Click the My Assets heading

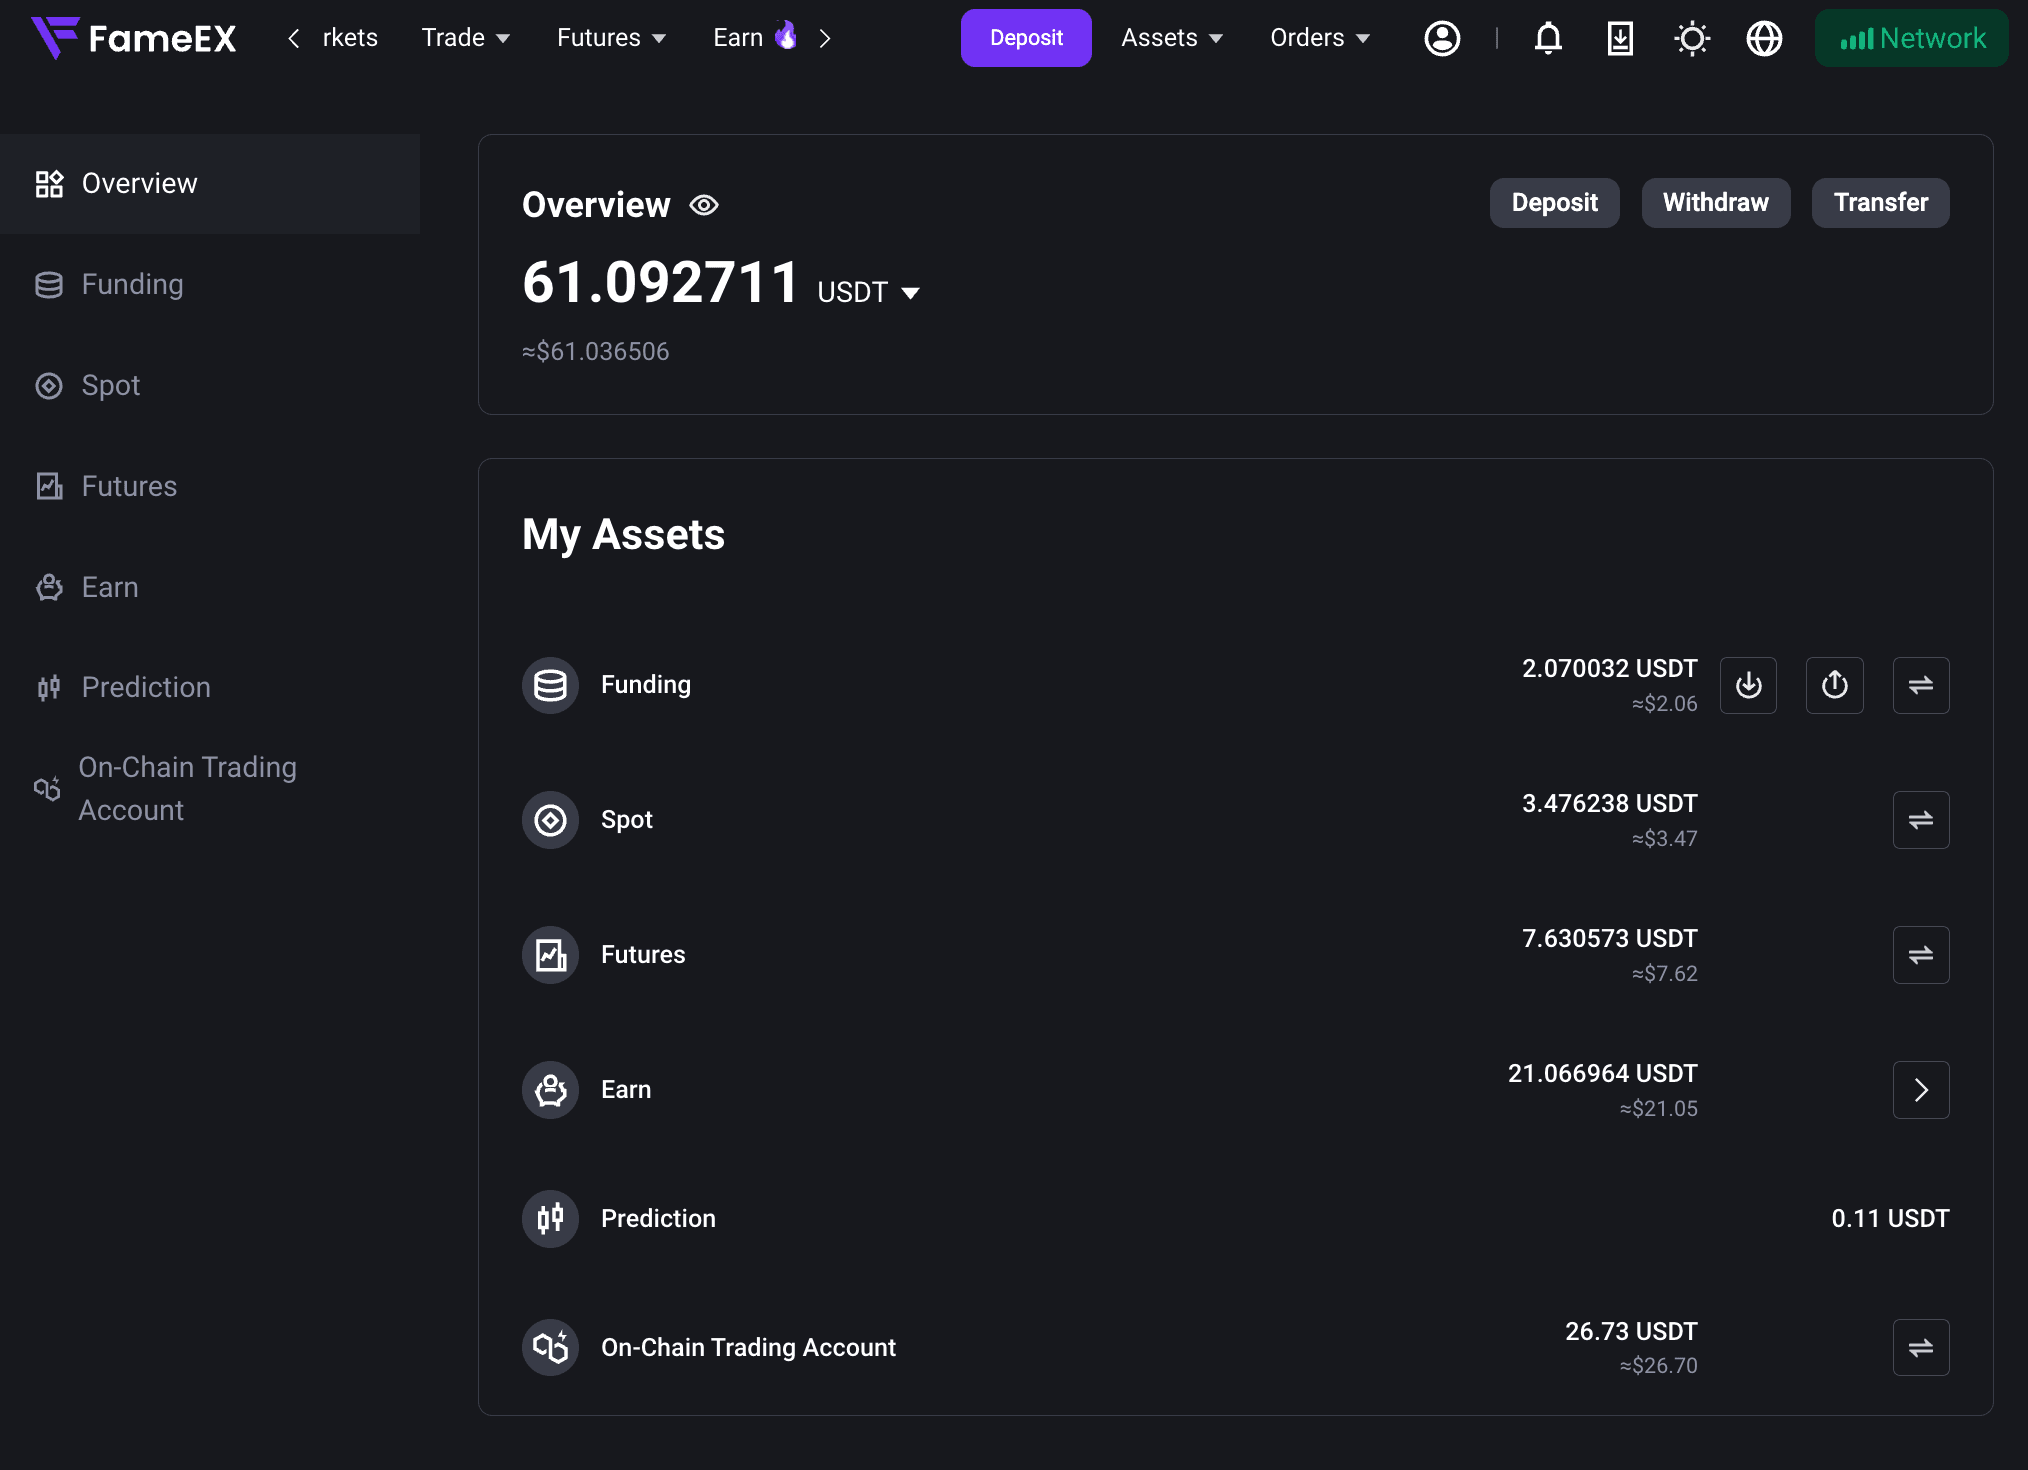(623, 535)
